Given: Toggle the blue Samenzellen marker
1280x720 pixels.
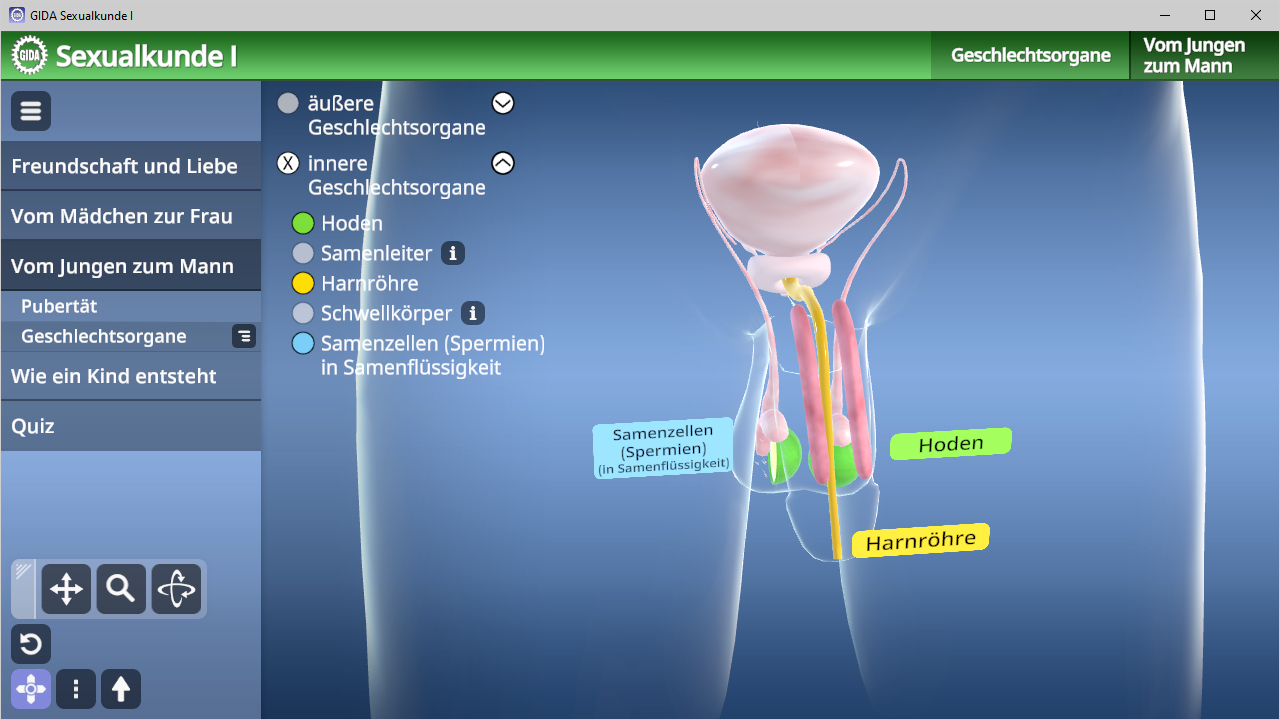Looking at the screenshot, I should click(303, 343).
